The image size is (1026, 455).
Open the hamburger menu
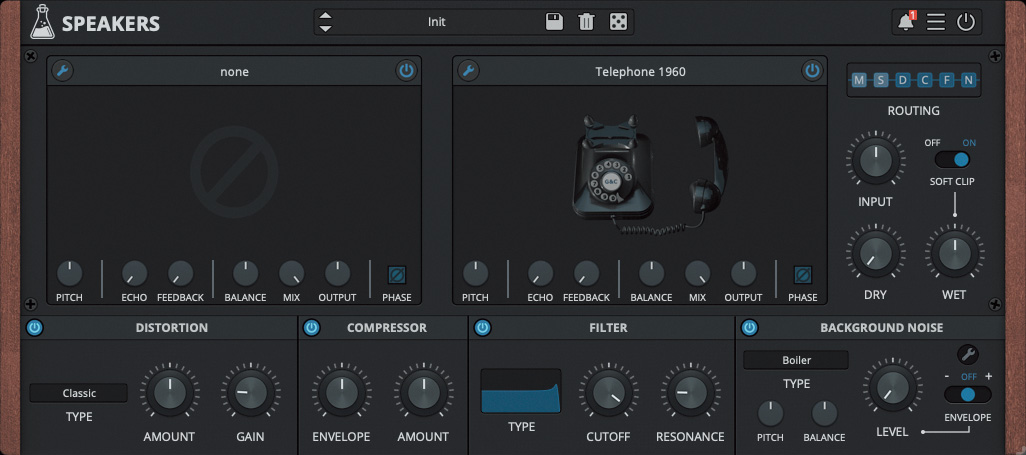pyautogui.click(x=936, y=22)
